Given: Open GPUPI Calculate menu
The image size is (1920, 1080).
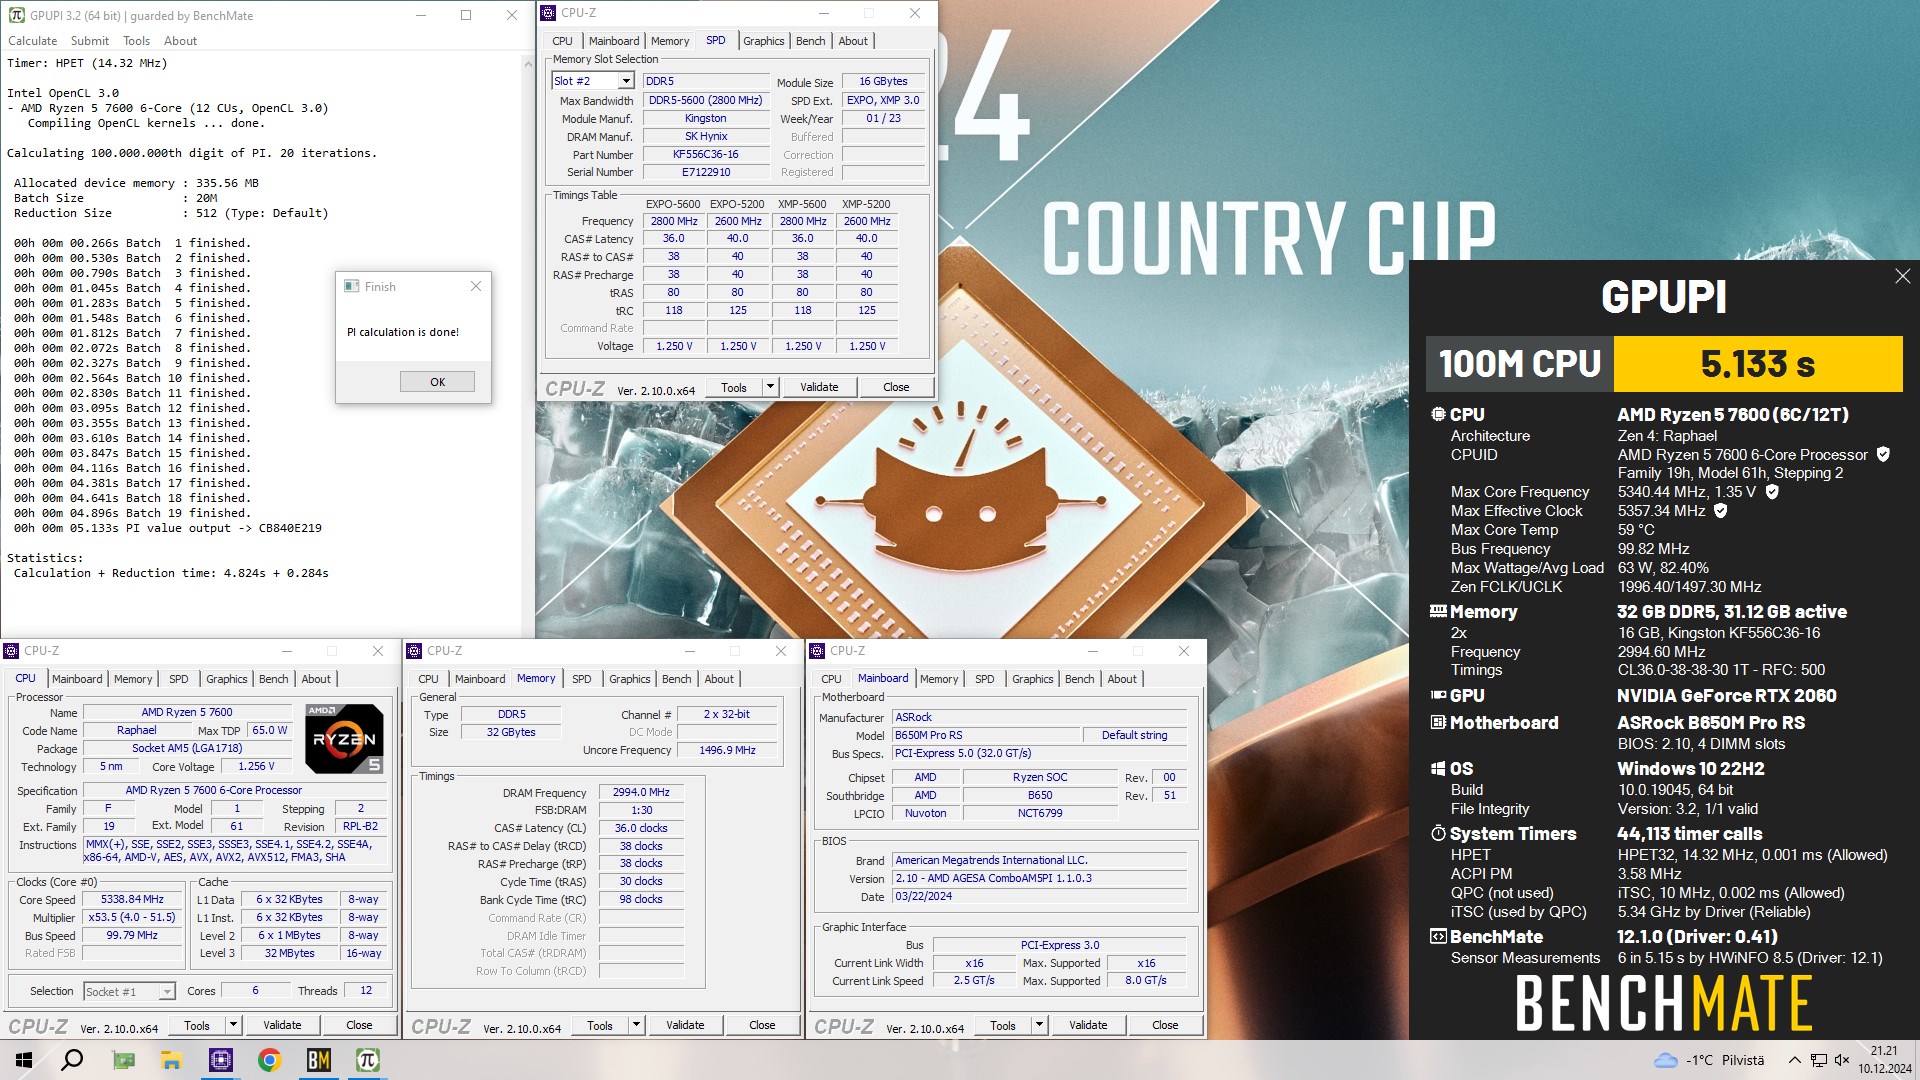Looking at the screenshot, I should [x=33, y=41].
